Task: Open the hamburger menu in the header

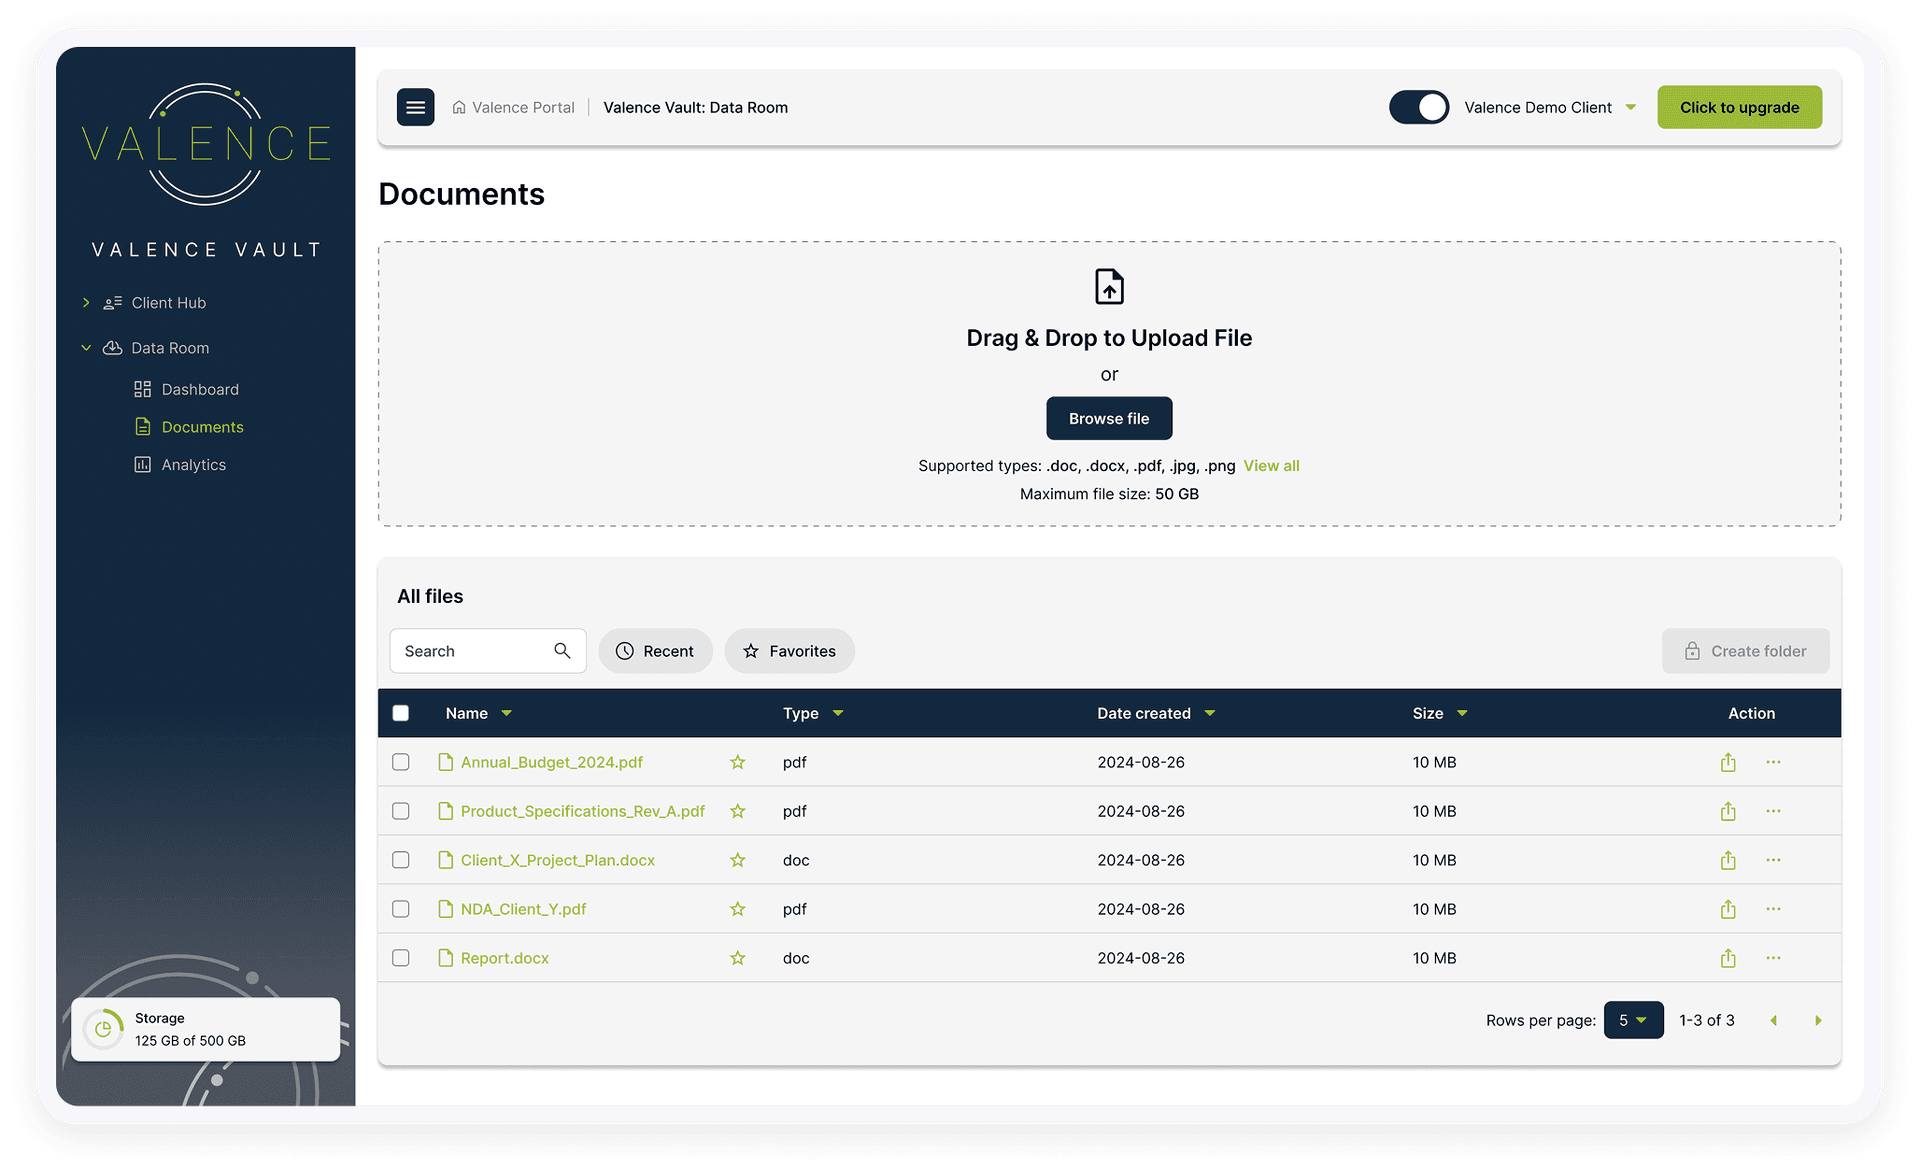Action: (416, 107)
